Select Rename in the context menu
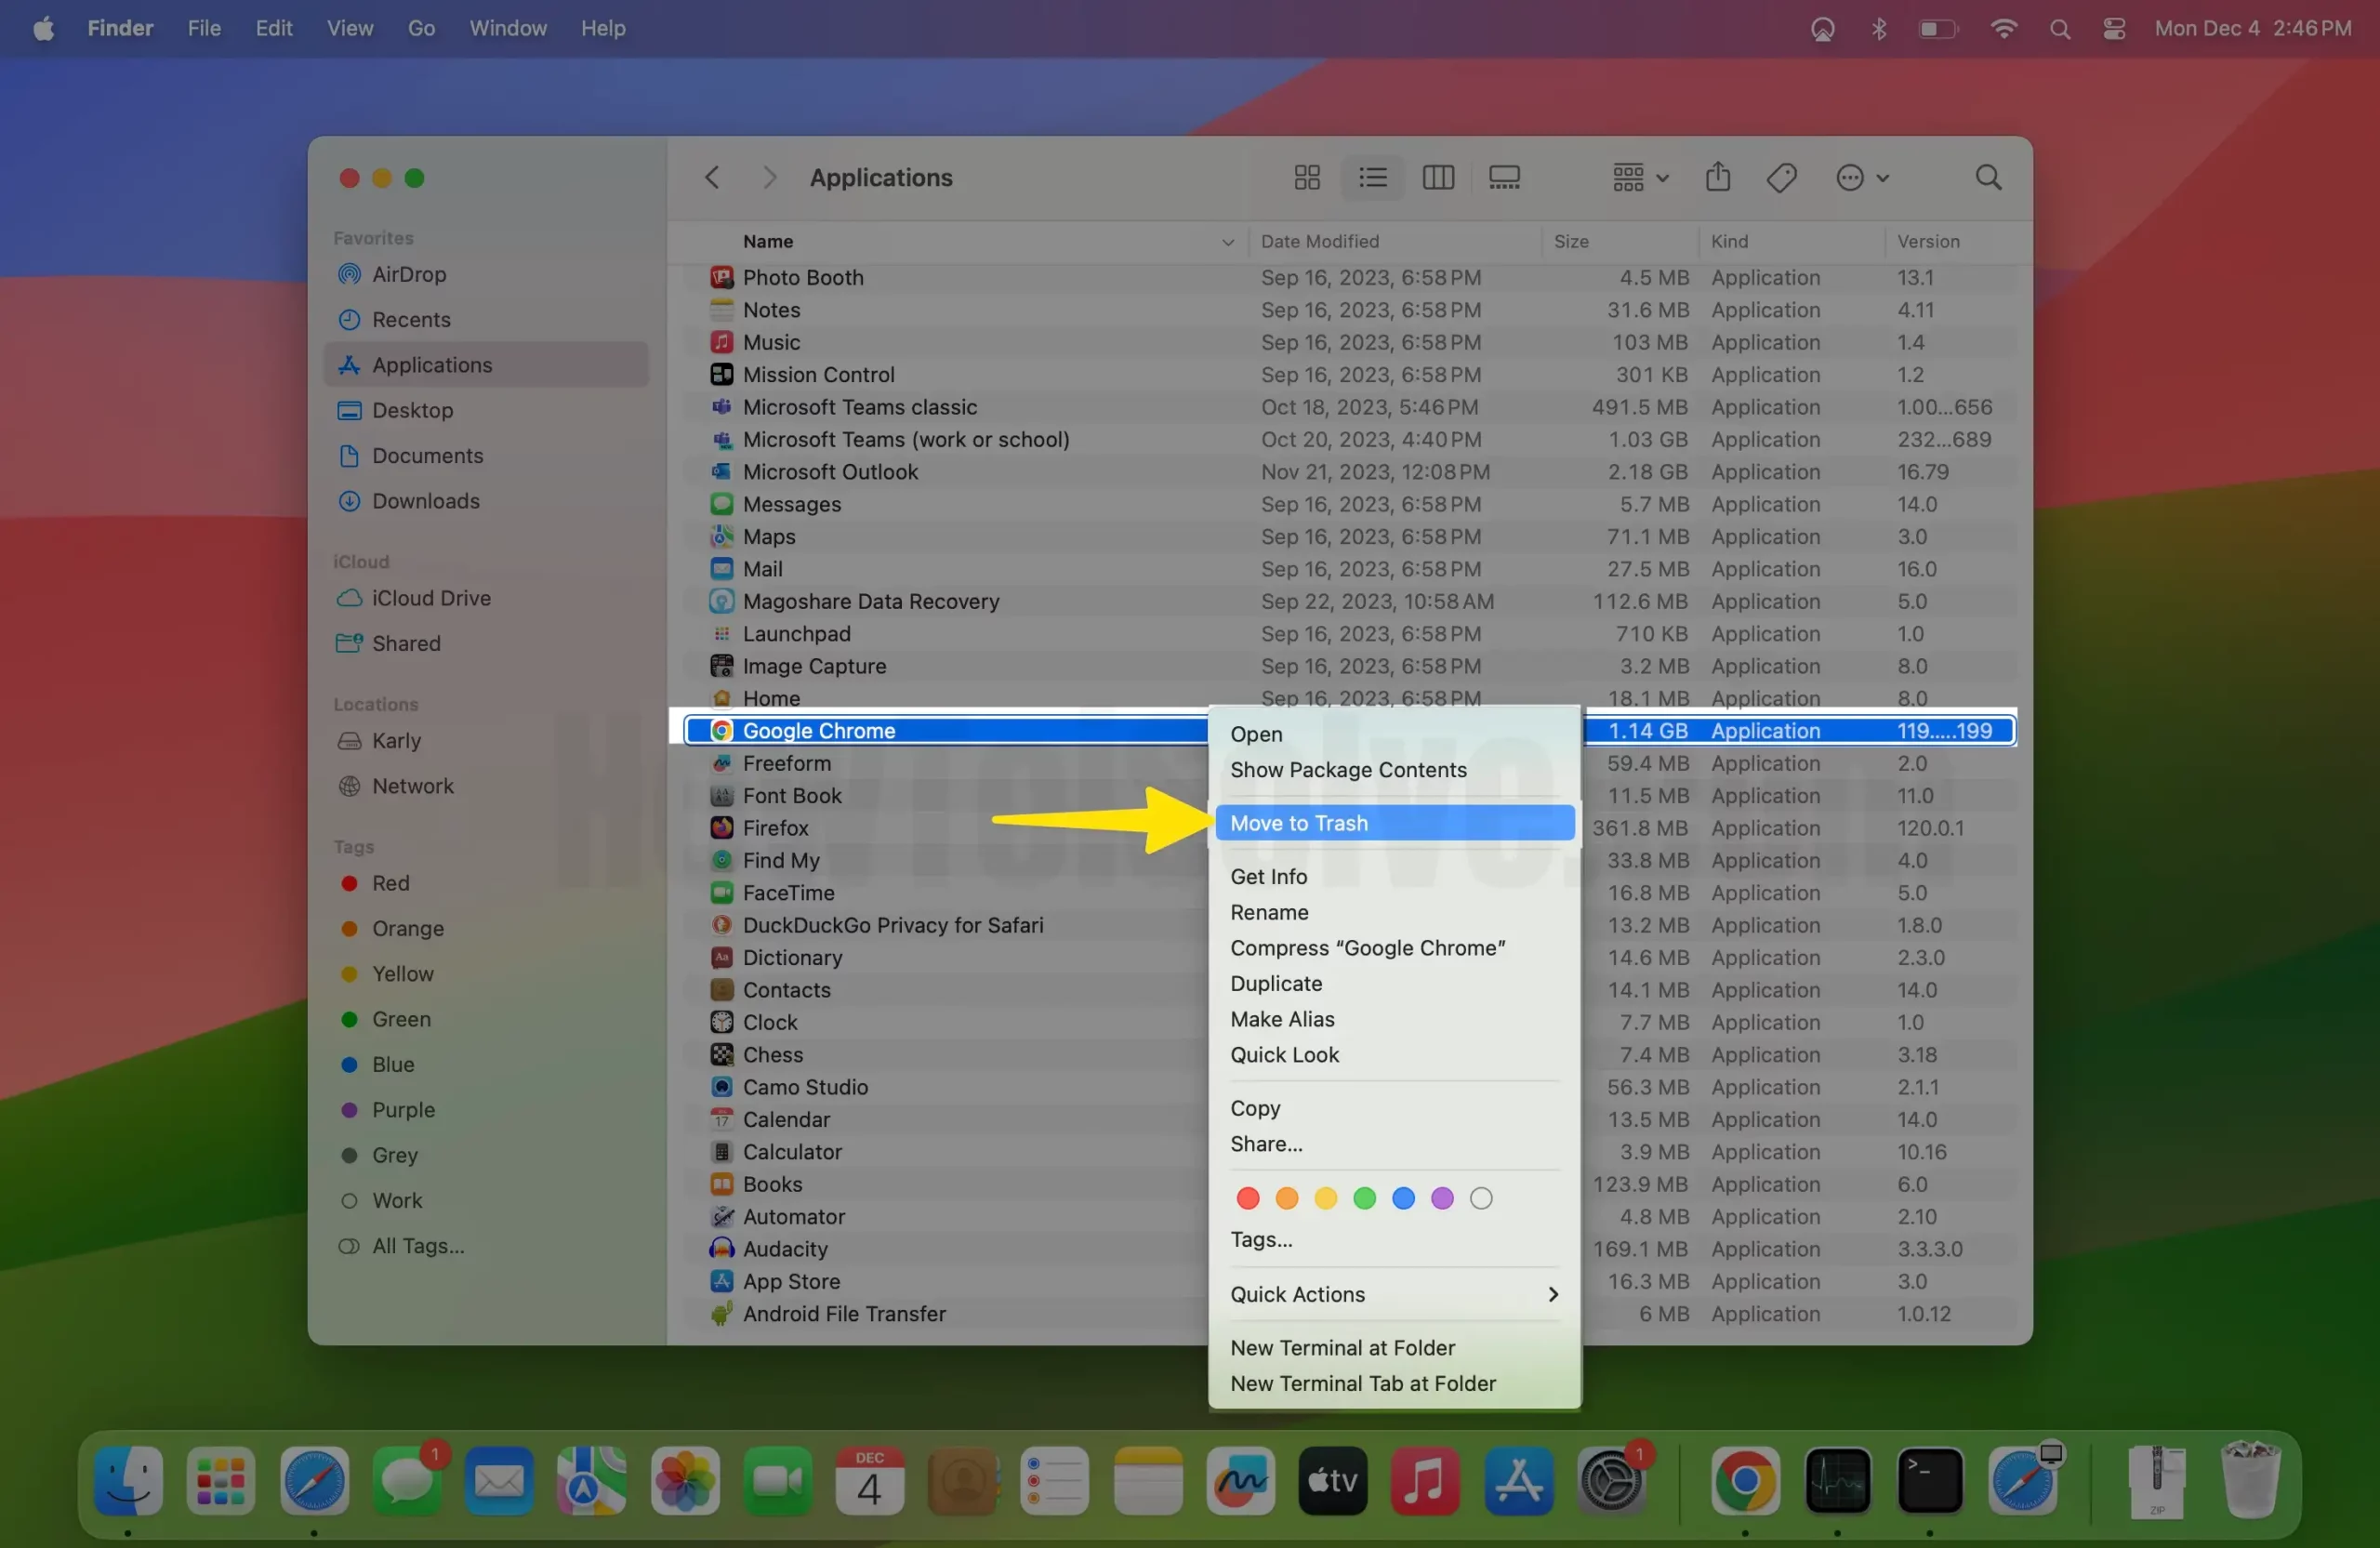 click(1269, 912)
